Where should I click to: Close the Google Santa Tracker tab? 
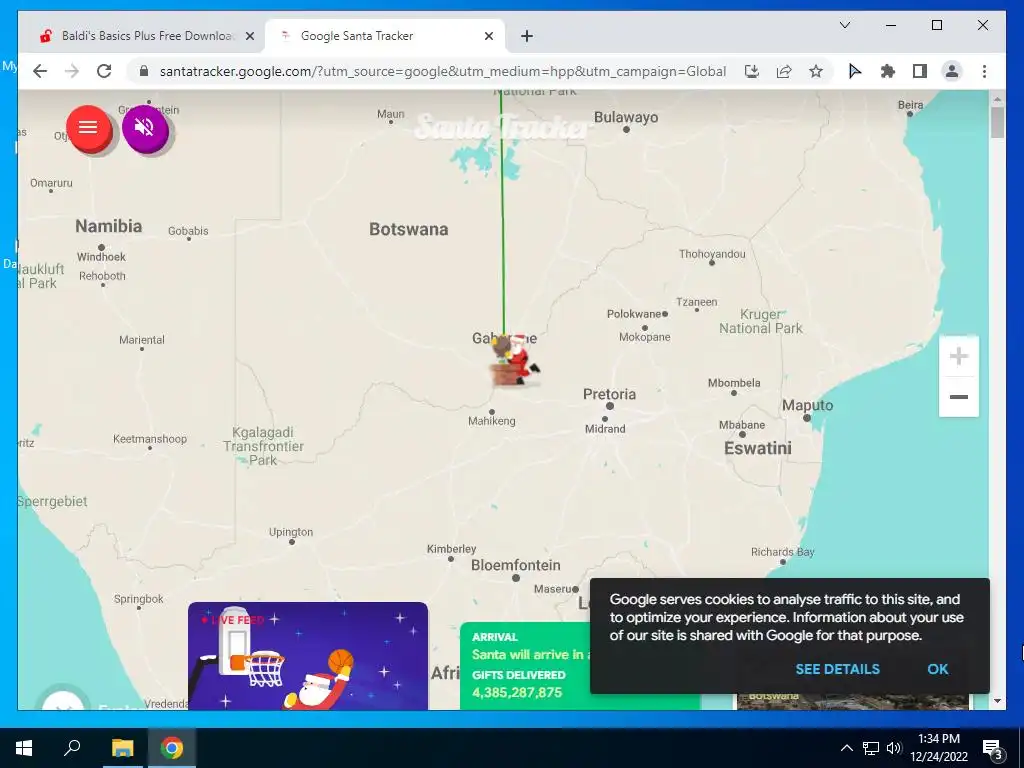click(488, 36)
